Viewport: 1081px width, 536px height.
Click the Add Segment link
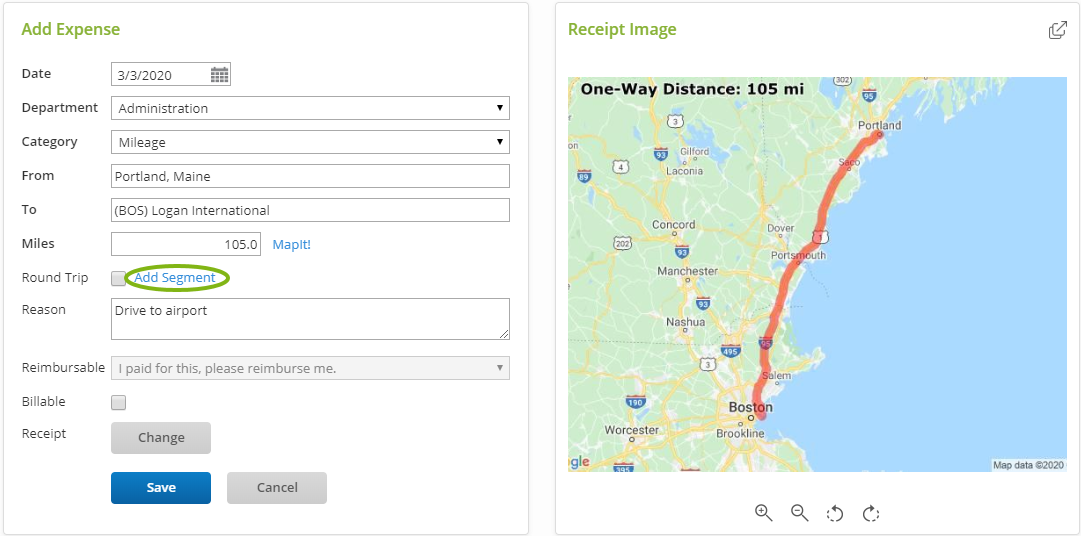pyautogui.click(x=175, y=278)
